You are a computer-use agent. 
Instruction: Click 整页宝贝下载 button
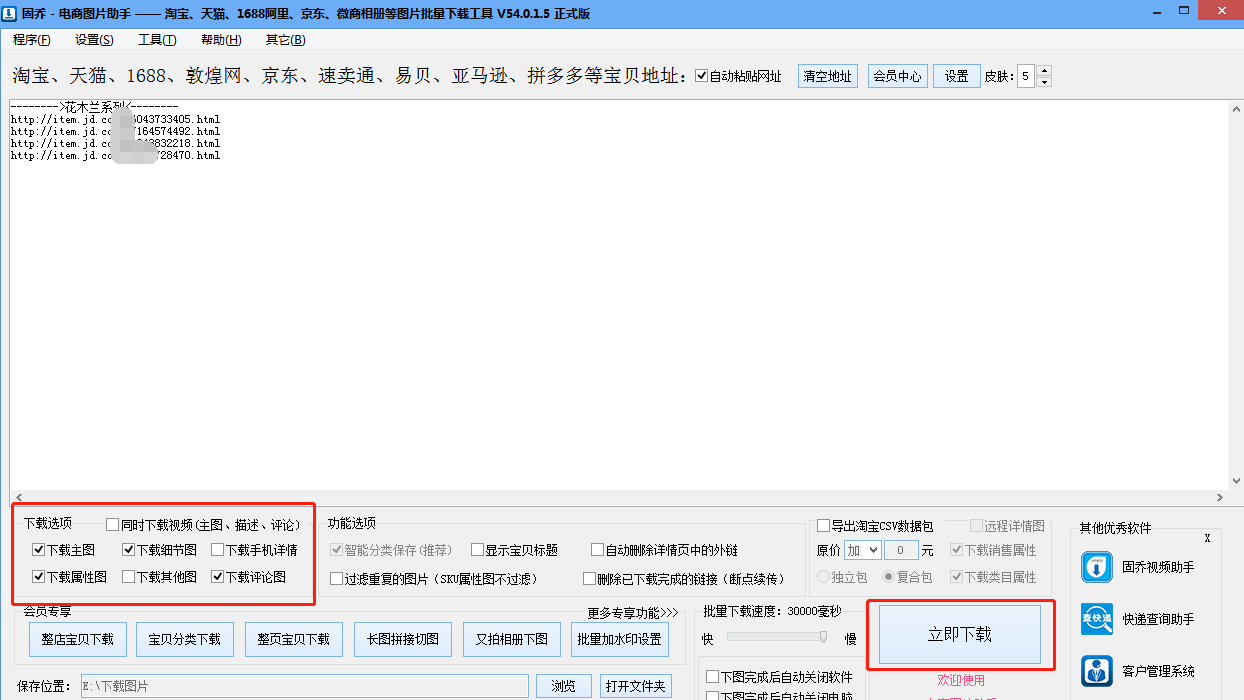(x=293, y=639)
